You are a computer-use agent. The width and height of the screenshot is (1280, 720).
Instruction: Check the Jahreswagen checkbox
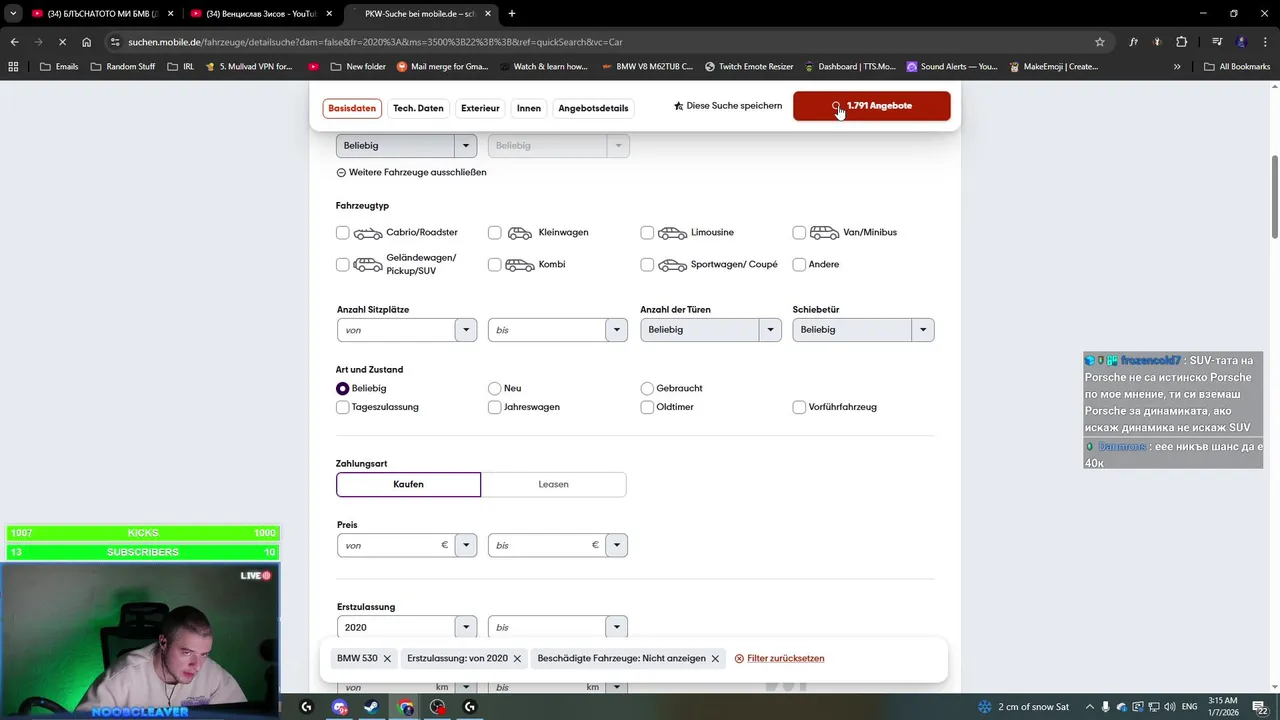point(495,407)
